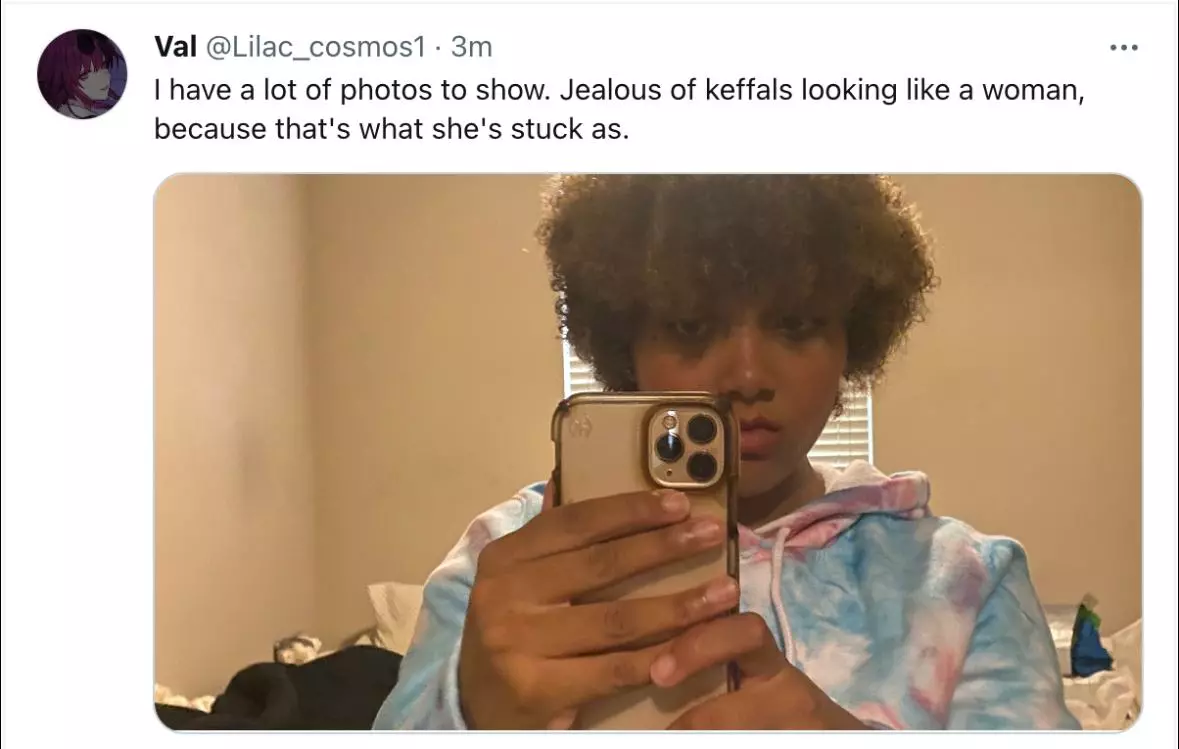Click the line "because that's what she's stuck as."
The width and height of the screenshot is (1179, 749).
coord(391,129)
